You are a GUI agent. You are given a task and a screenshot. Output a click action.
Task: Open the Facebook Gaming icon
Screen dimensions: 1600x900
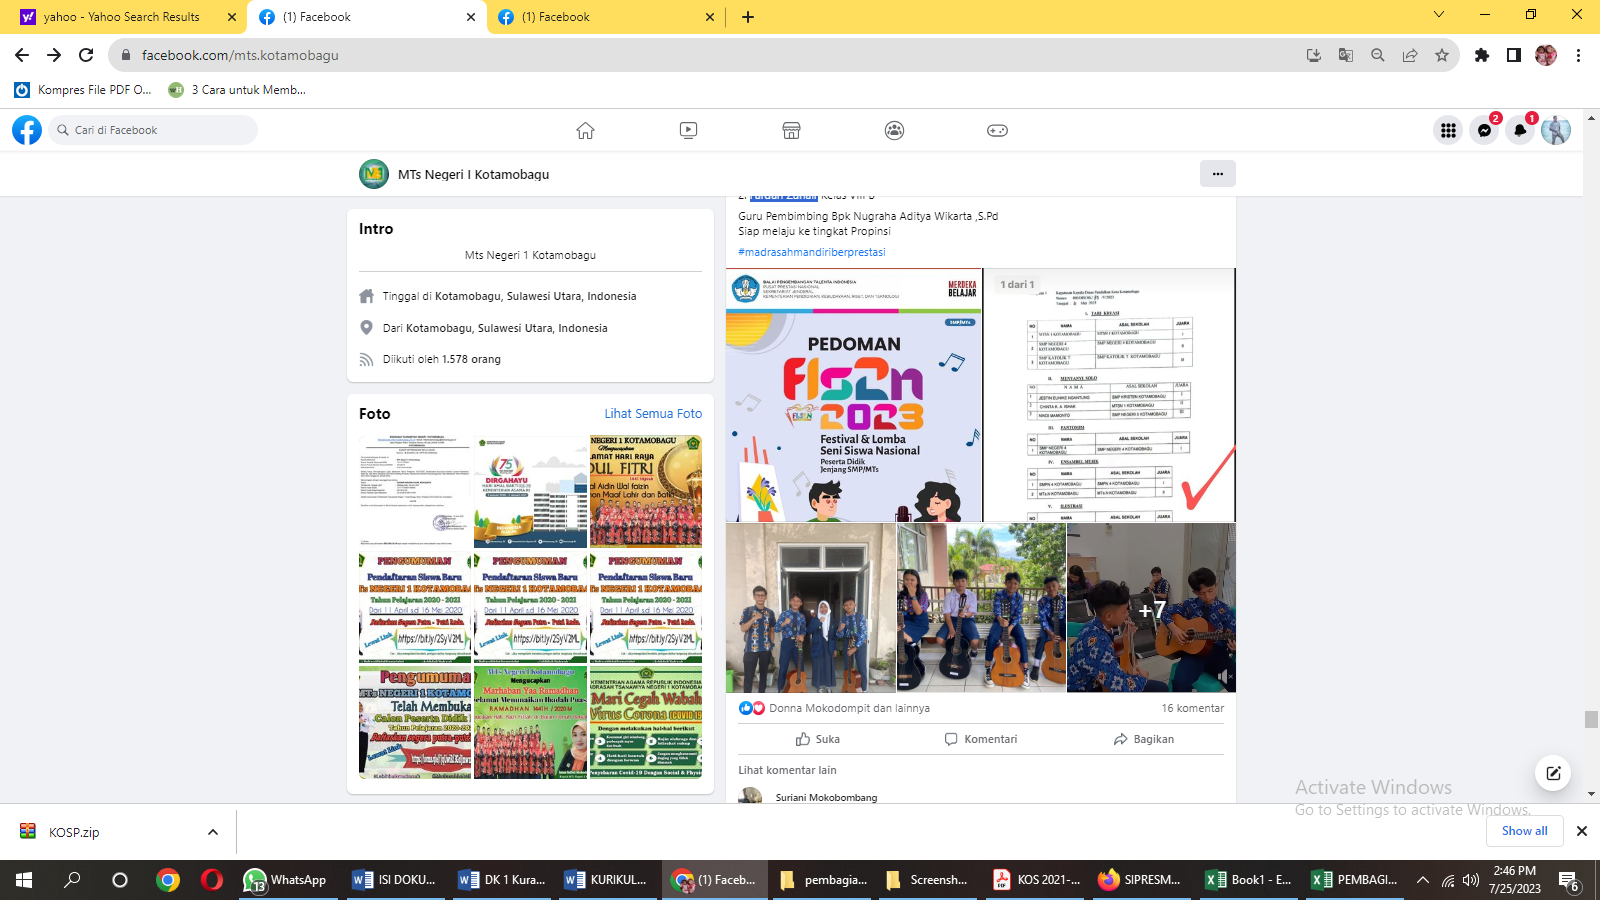pos(997,130)
